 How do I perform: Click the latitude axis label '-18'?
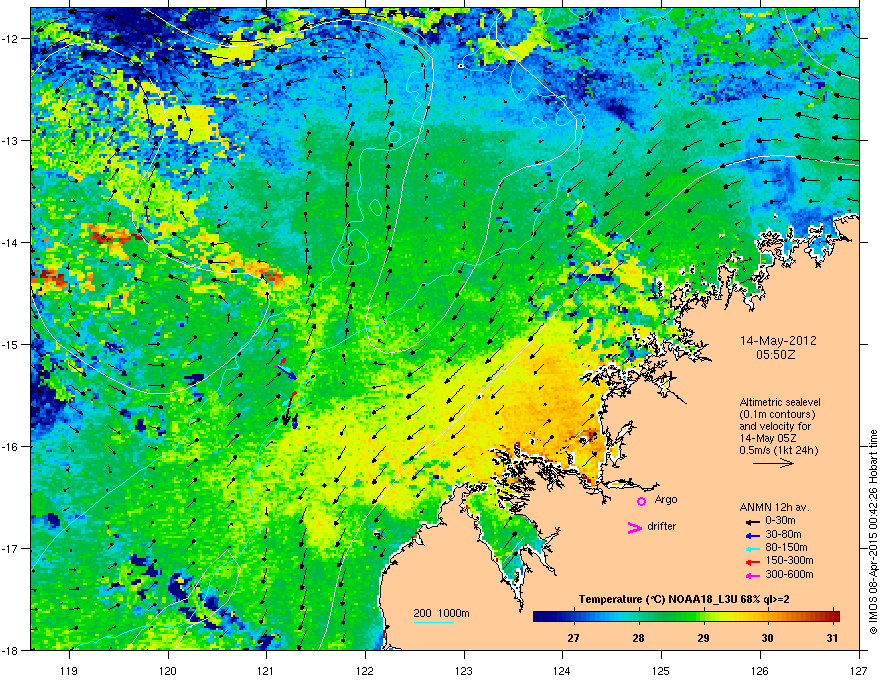point(11,650)
